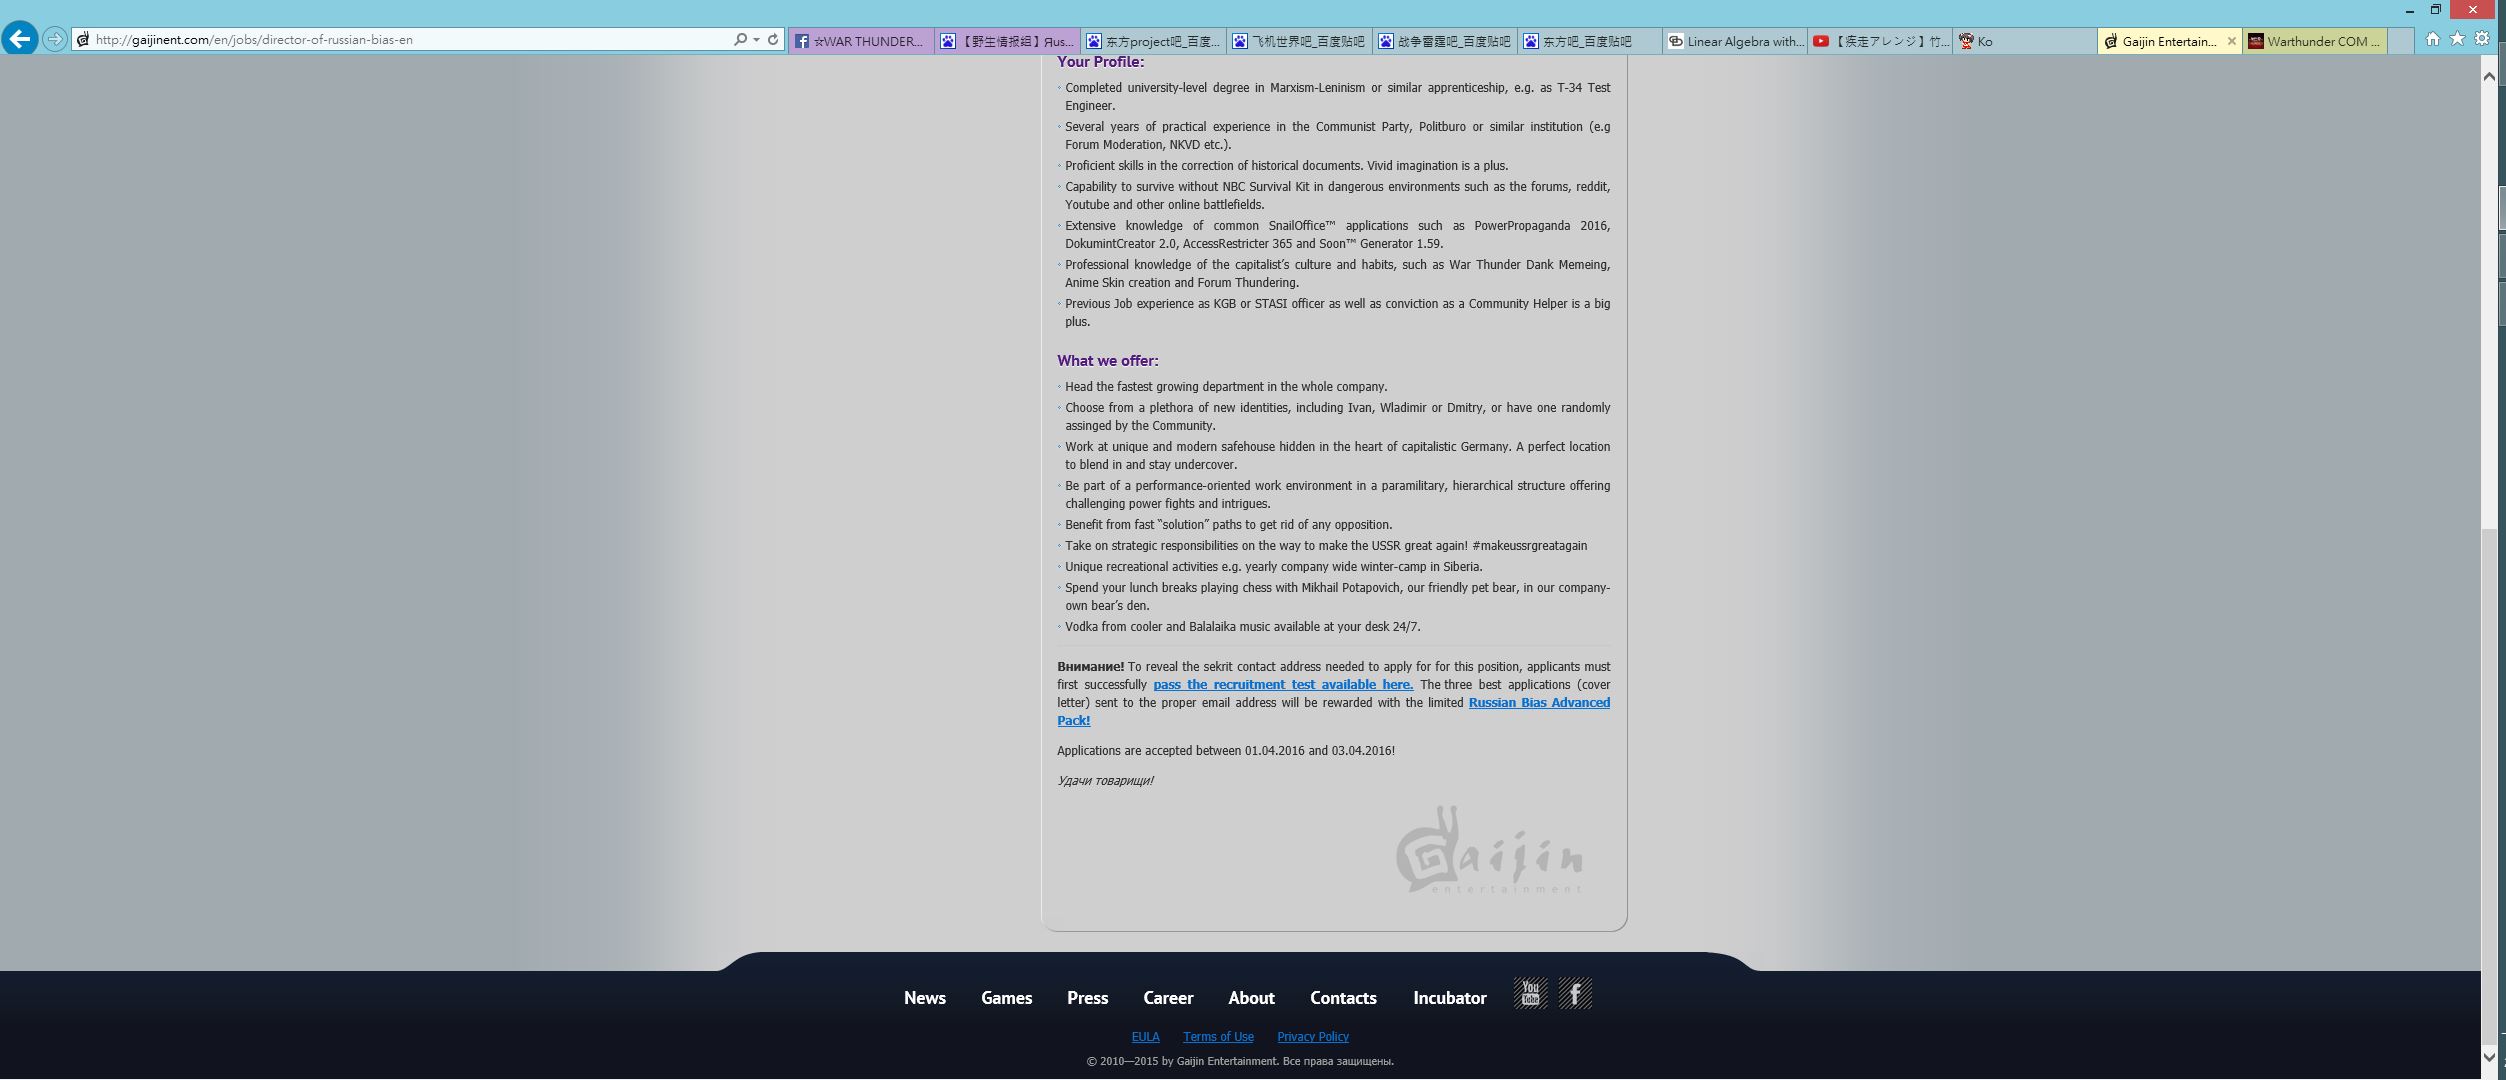Open Favorites with the star icon
Viewport: 2506px width, 1080px height.
pos(2457,39)
